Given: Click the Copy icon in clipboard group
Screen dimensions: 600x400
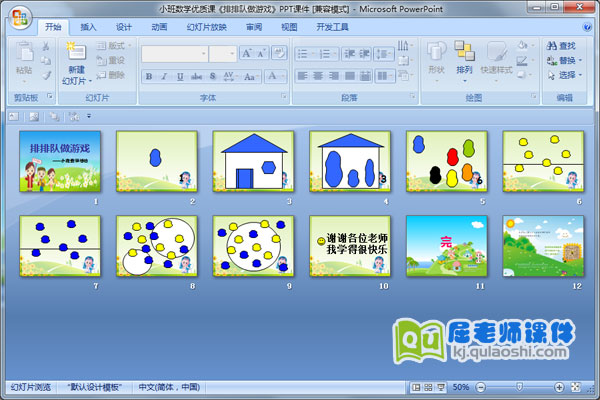Looking at the screenshot, I should [46, 60].
